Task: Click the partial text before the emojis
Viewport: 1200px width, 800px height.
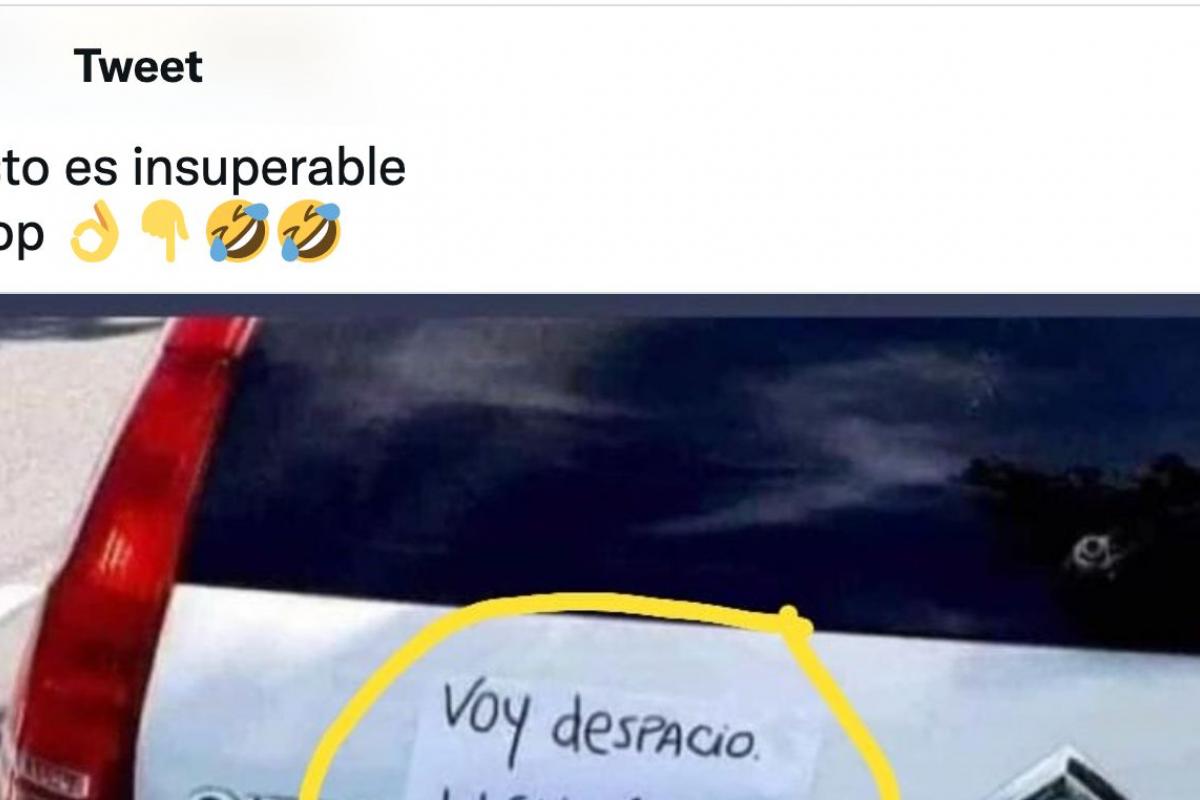Action: click(22, 234)
